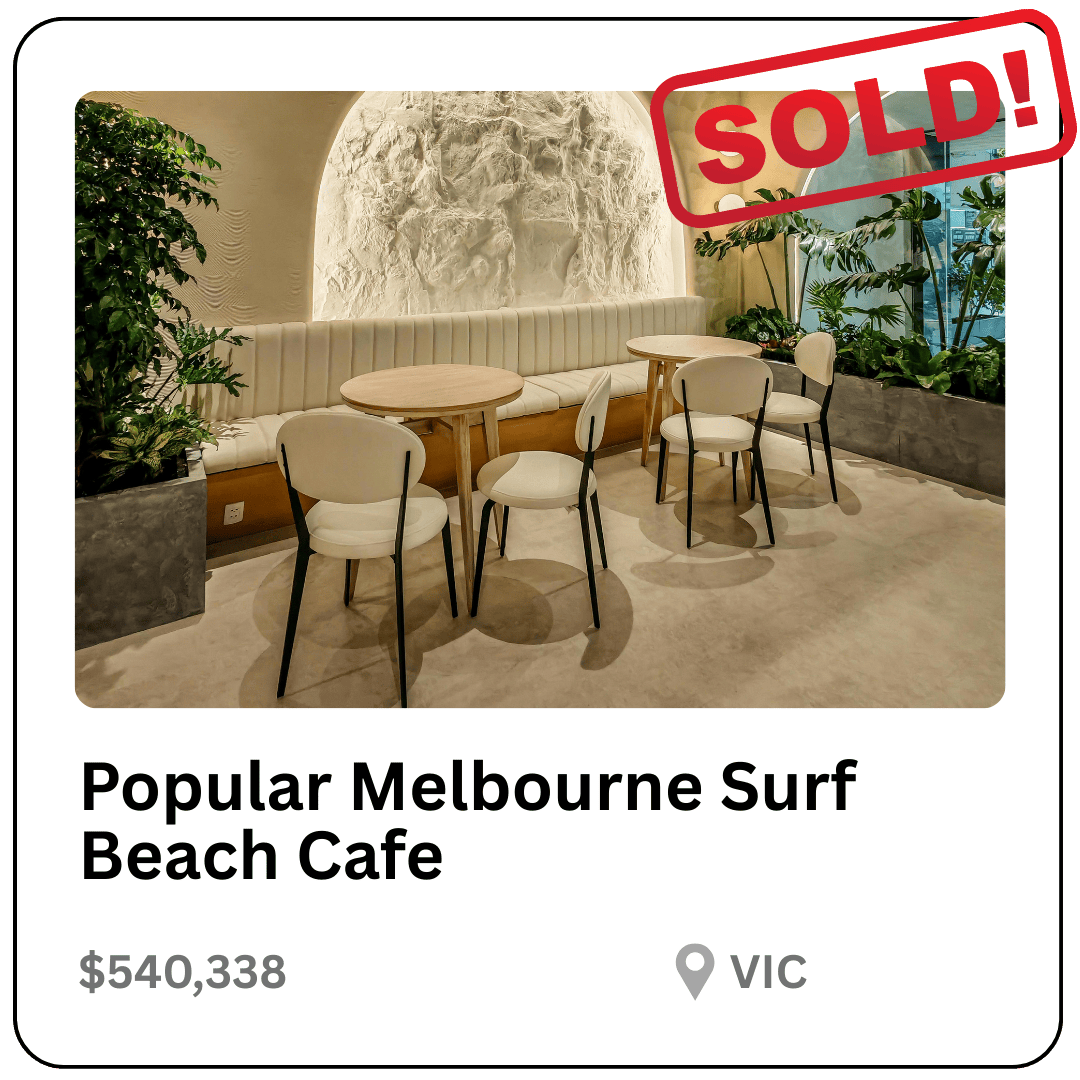
Task: Click the front round wooden table in photo
Action: tap(433, 391)
